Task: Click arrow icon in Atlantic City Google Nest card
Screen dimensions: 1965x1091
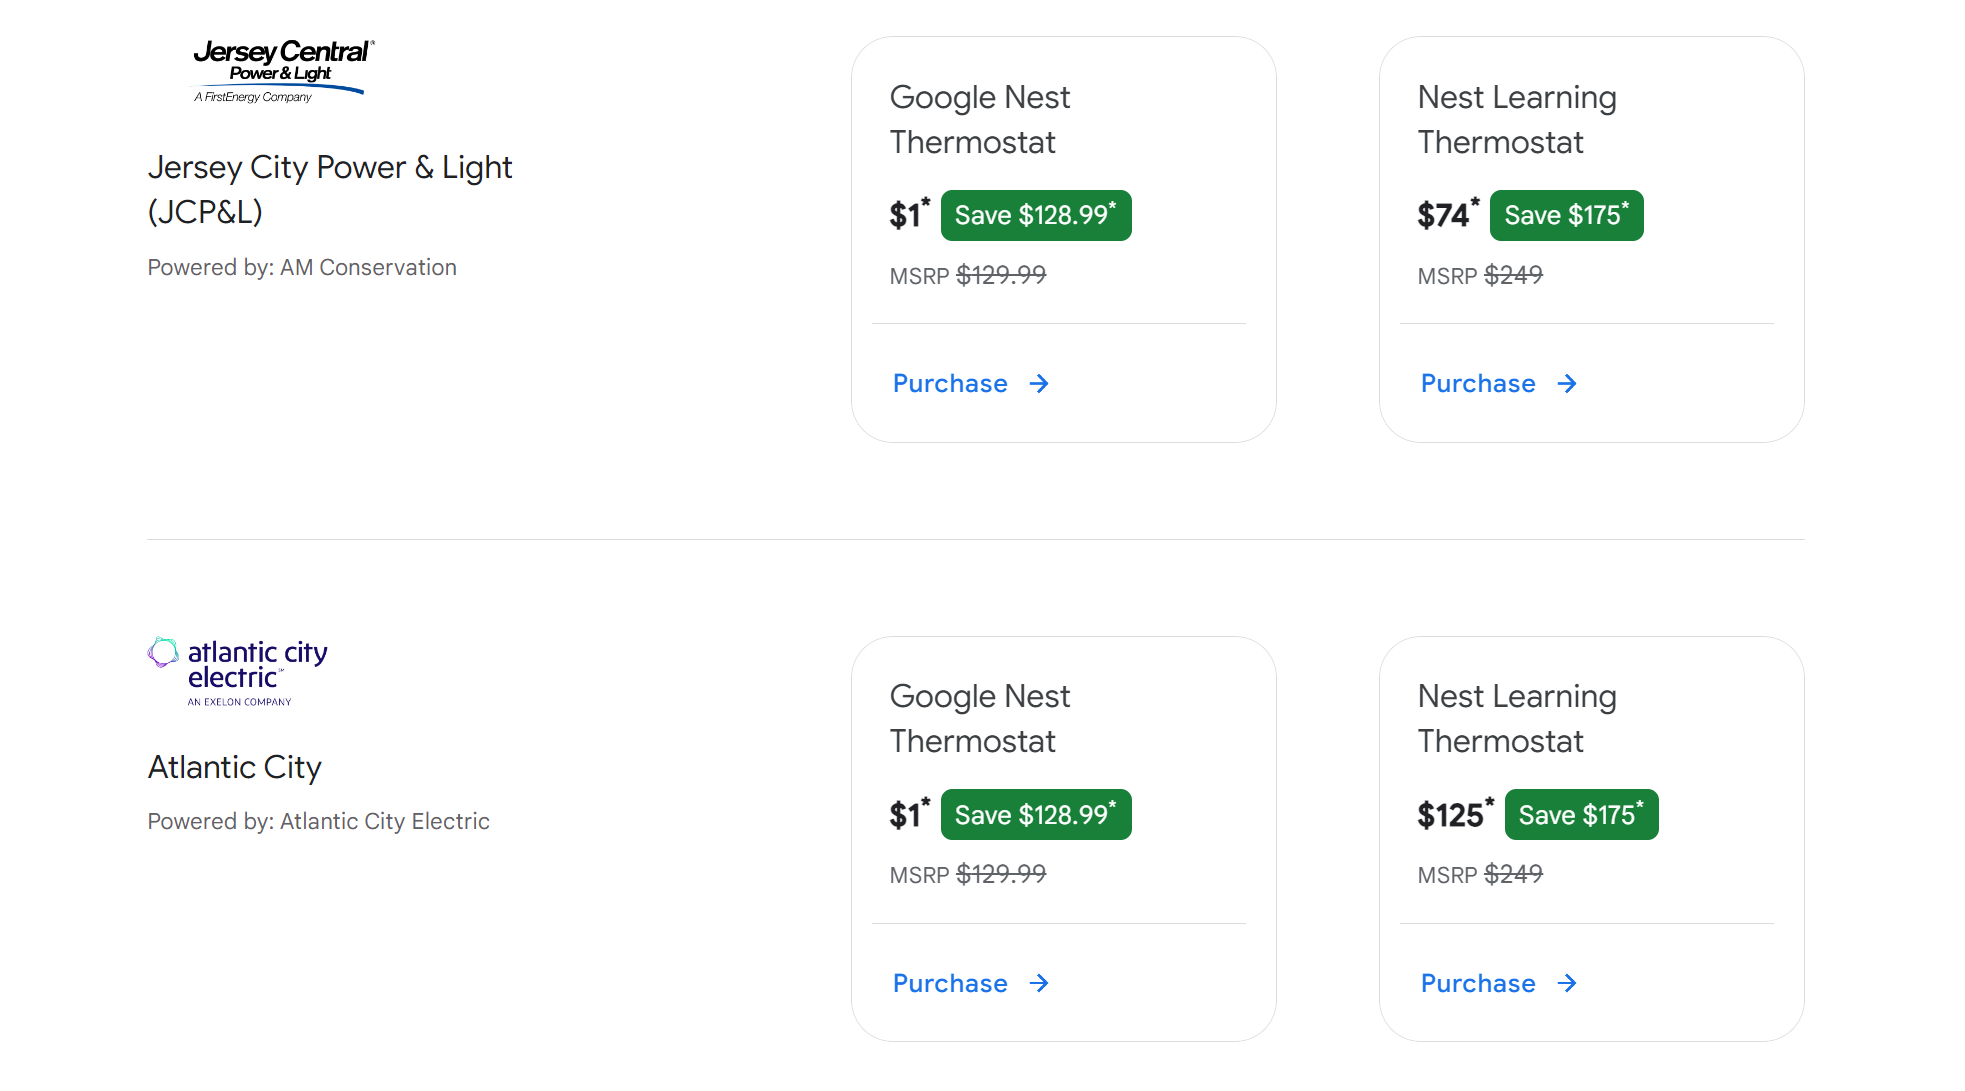Action: 1039,984
